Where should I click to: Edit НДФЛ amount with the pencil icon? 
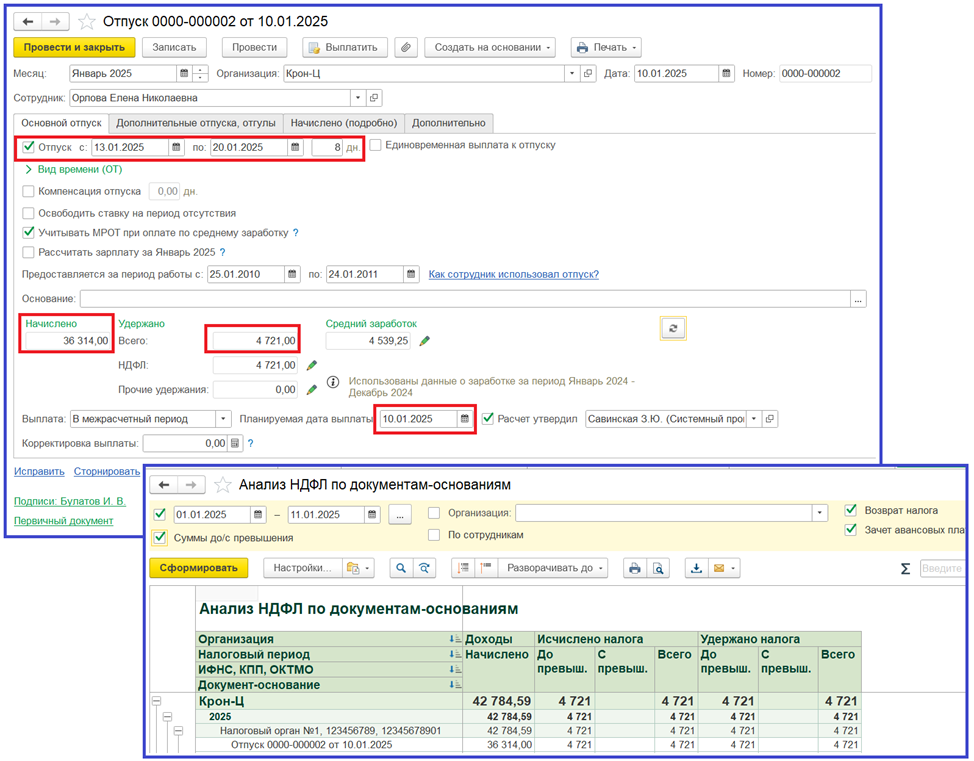pyautogui.click(x=312, y=365)
